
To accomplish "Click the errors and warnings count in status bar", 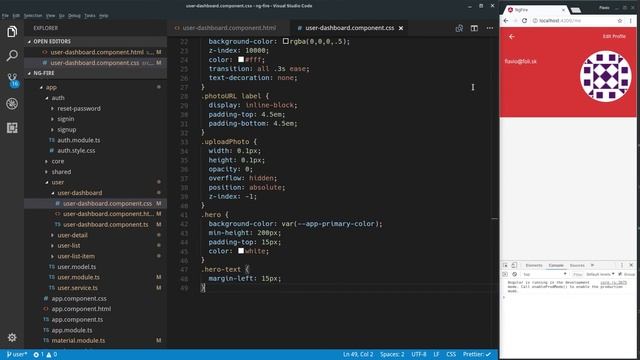I will [x=45, y=354].
